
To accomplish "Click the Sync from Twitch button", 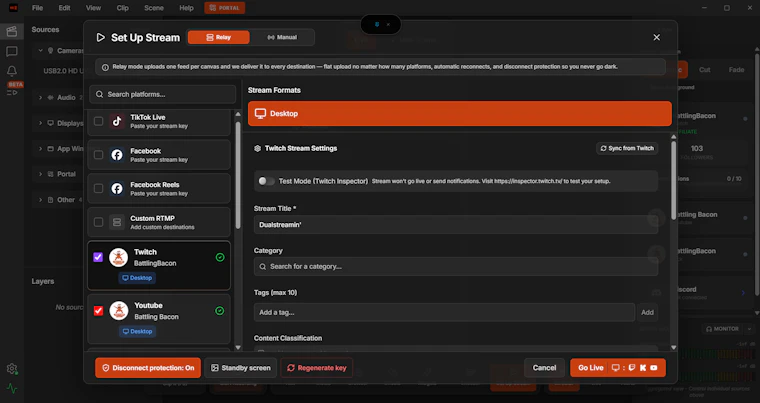I will click(627, 148).
